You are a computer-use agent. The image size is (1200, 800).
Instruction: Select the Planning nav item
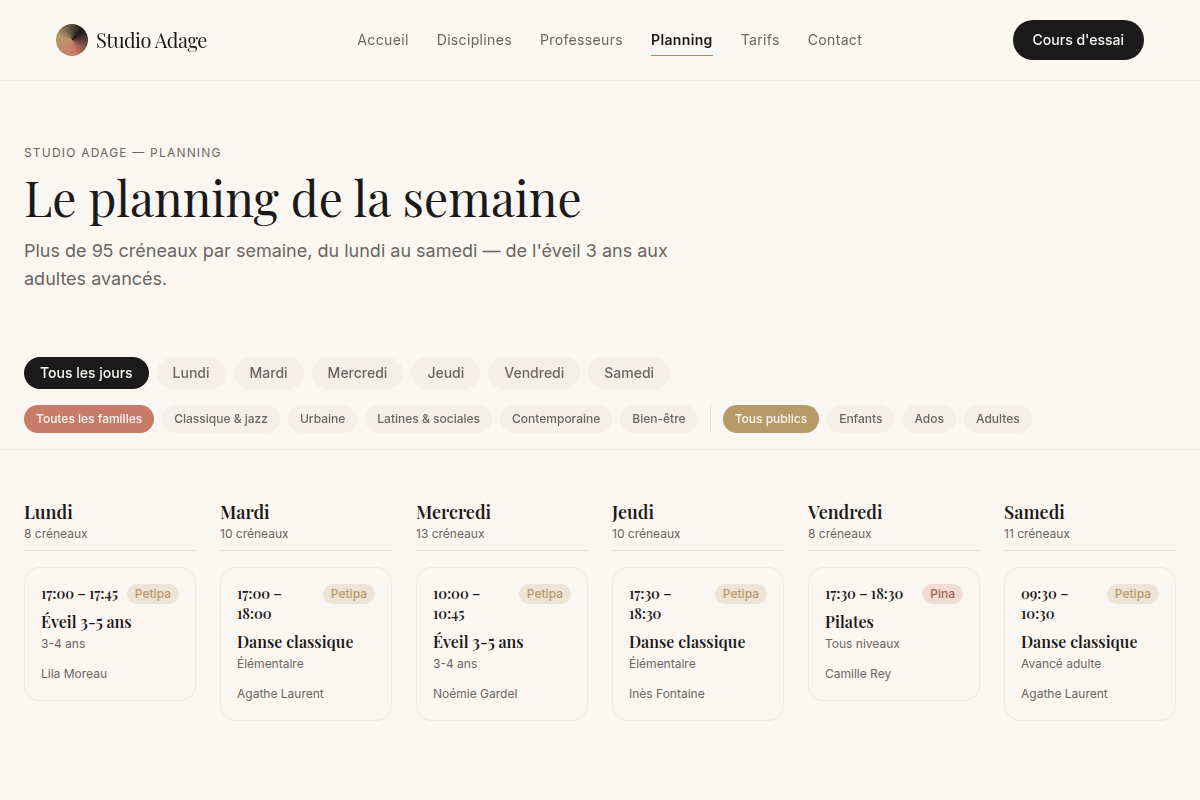(682, 40)
